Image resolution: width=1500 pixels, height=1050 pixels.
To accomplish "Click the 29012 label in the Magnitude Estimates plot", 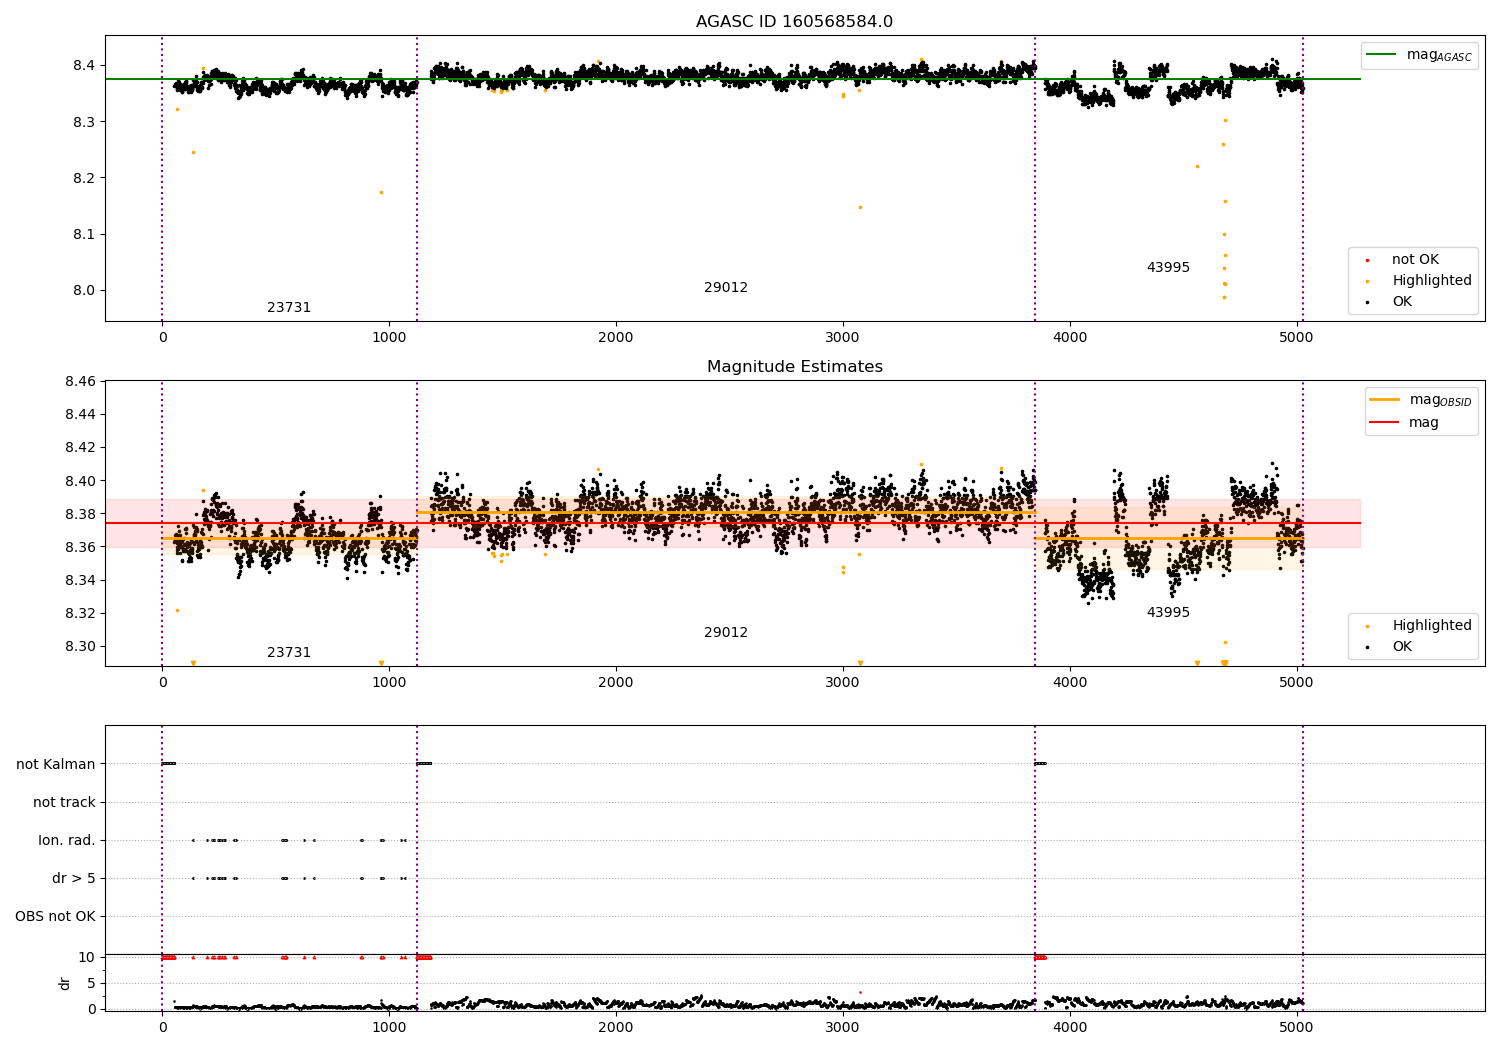I will pos(726,633).
